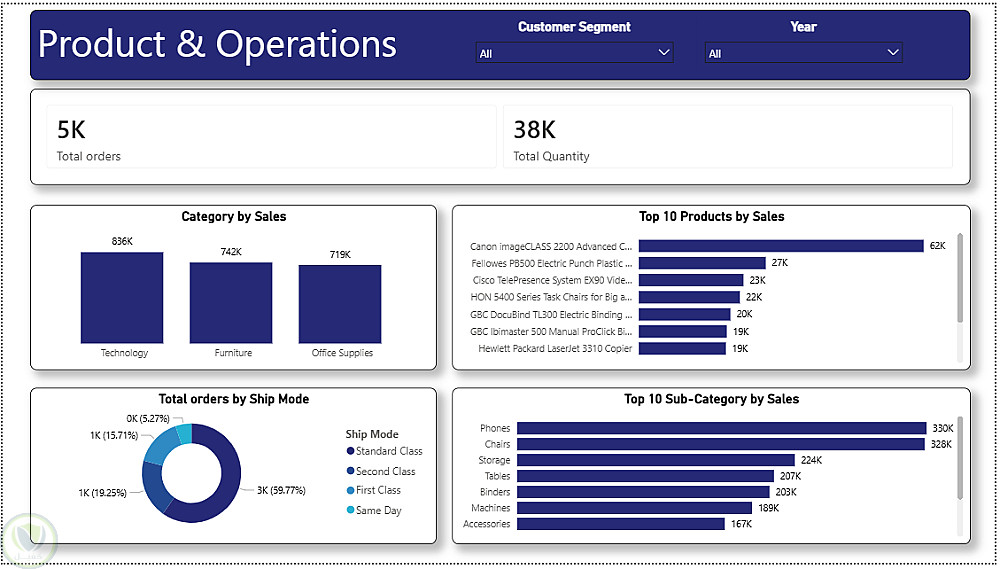Click the 1K (19.25%) donut label
Screen dimensions: 1000x569
tap(102, 492)
